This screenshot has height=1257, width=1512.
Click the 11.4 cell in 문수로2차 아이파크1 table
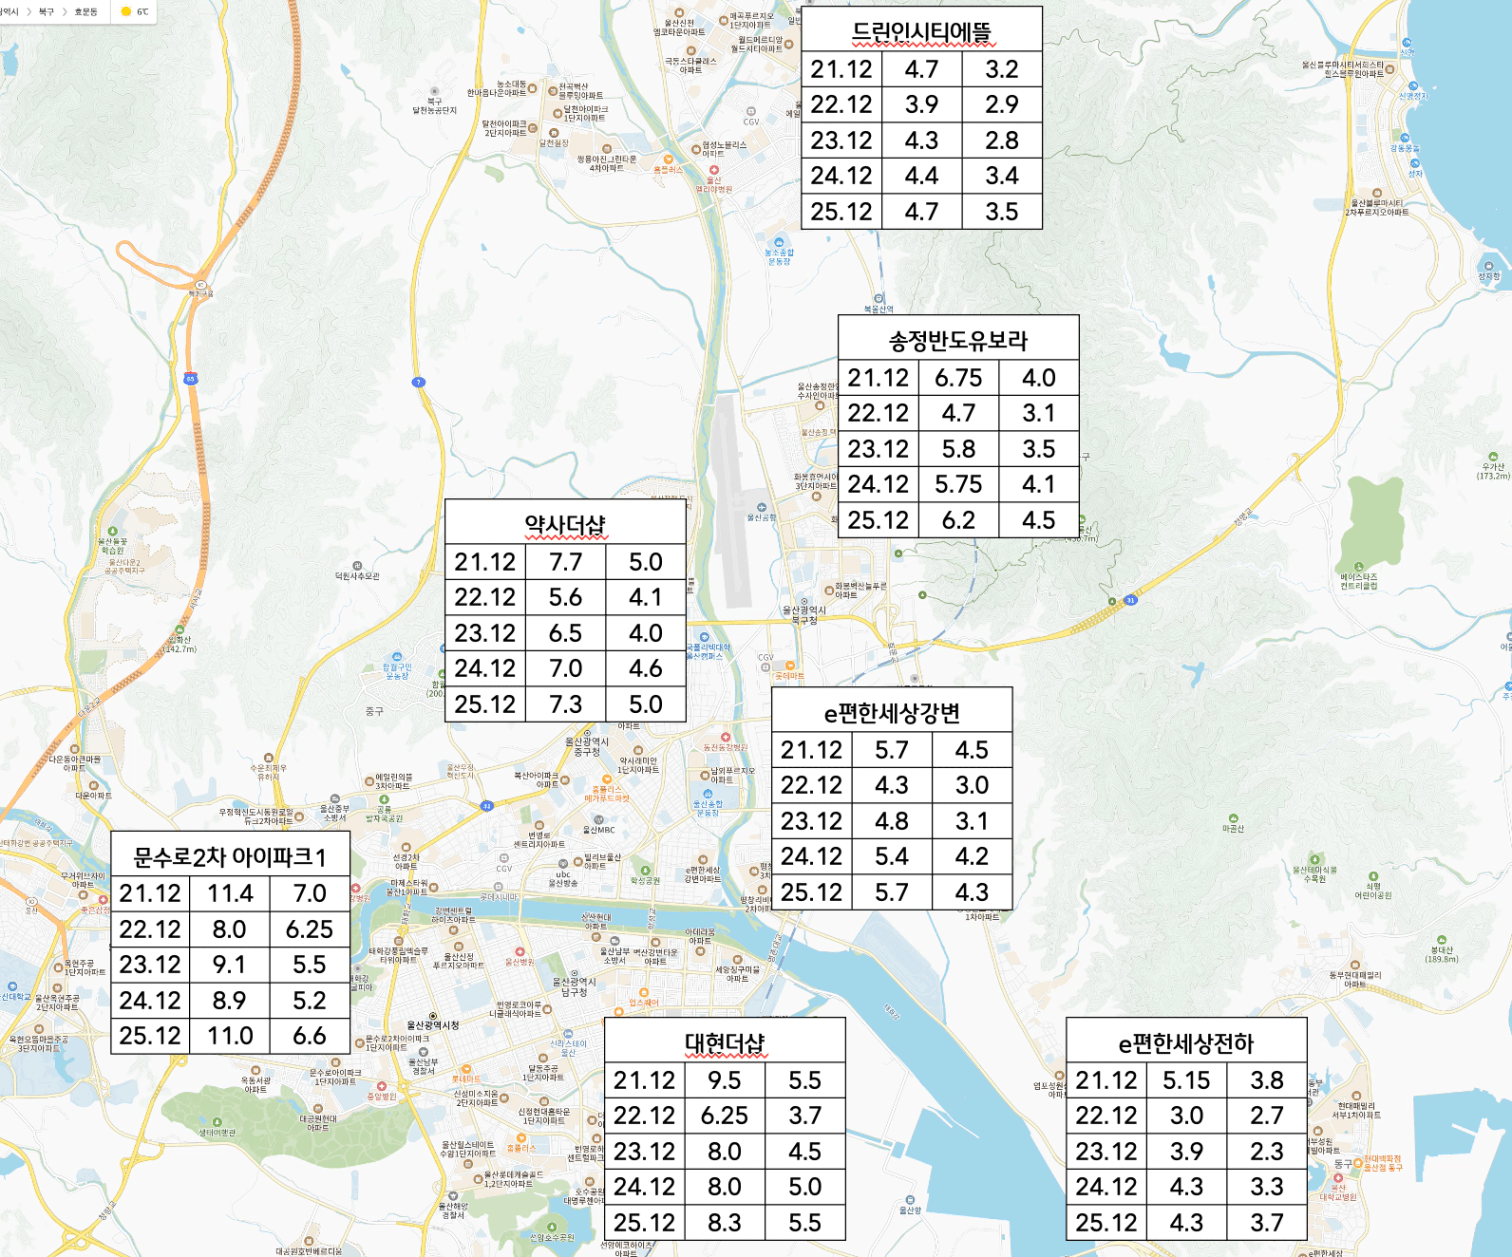[x=230, y=893]
